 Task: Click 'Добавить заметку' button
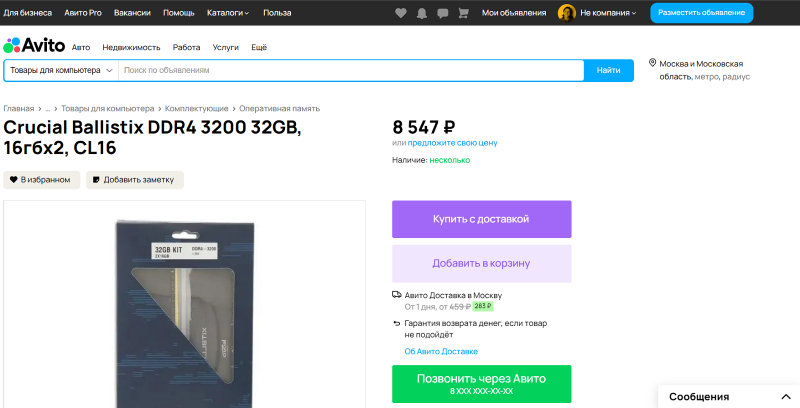coord(135,180)
